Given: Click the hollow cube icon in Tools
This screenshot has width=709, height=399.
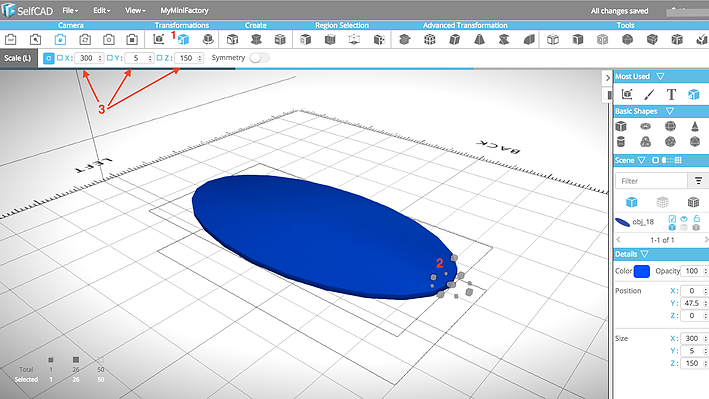Looking at the screenshot, I should pyautogui.click(x=553, y=39).
